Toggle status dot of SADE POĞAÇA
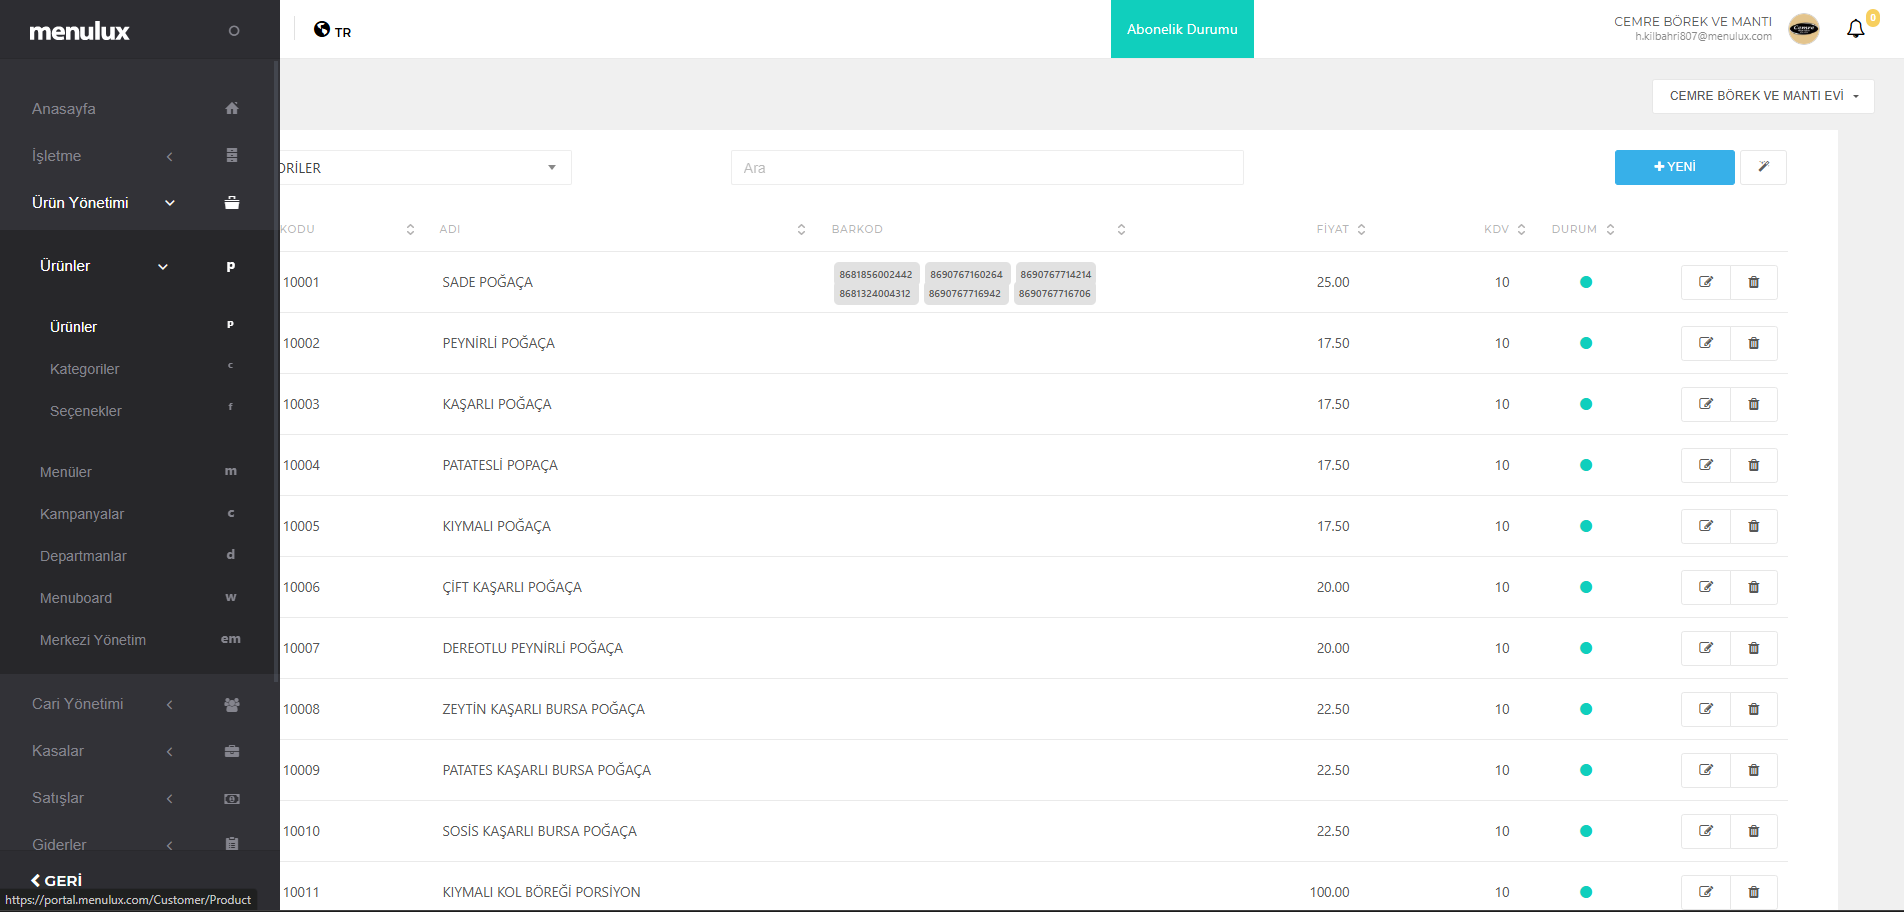The height and width of the screenshot is (912, 1904). tap(1586, 282)
